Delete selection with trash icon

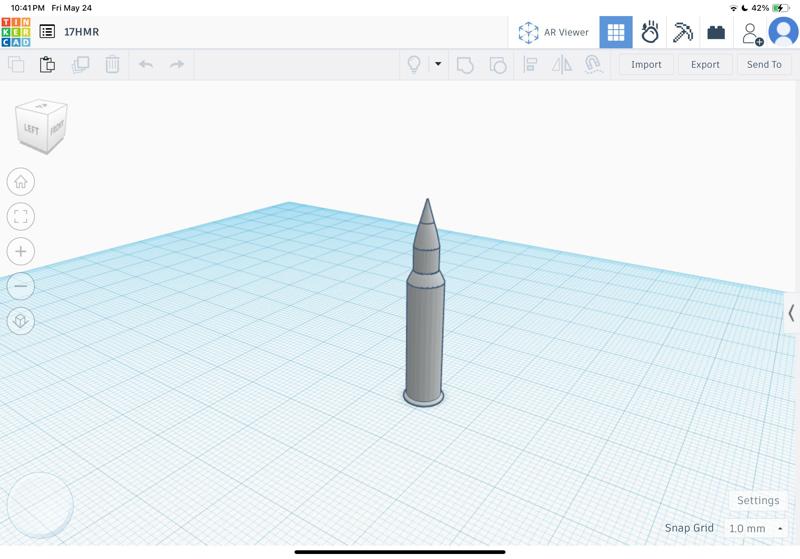pos(112,65)
